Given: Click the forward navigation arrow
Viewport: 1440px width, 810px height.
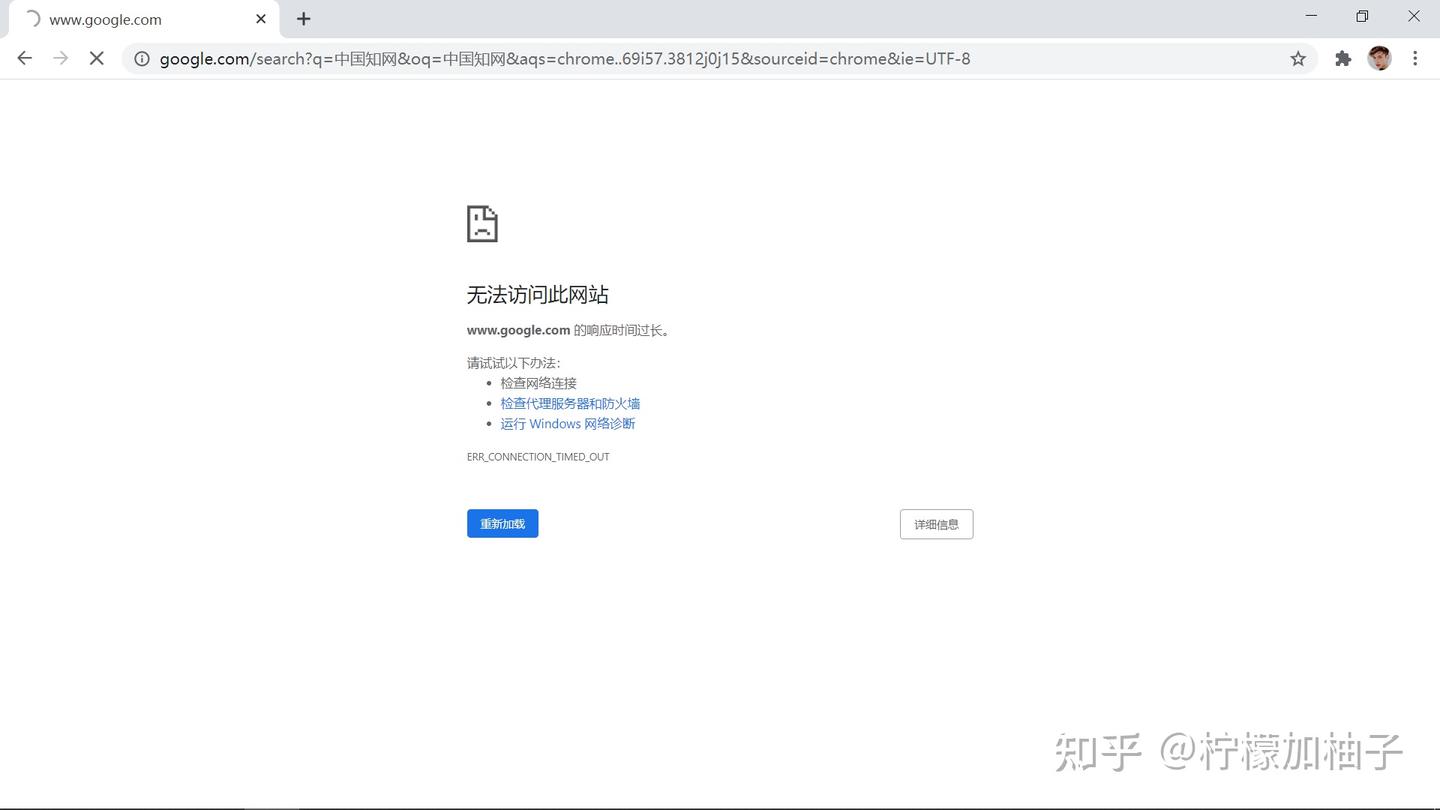Looking at the screenshot, I should click(x=61, y=59).
